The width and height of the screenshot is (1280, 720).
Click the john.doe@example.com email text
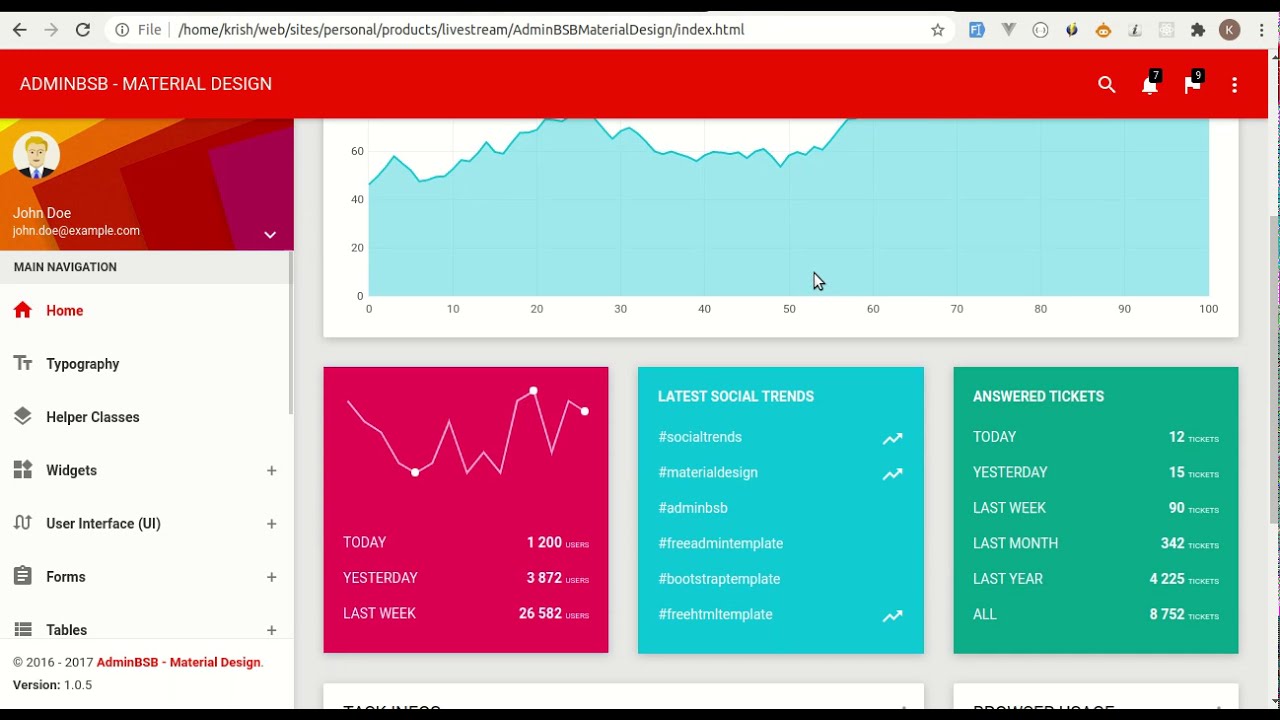76,230
